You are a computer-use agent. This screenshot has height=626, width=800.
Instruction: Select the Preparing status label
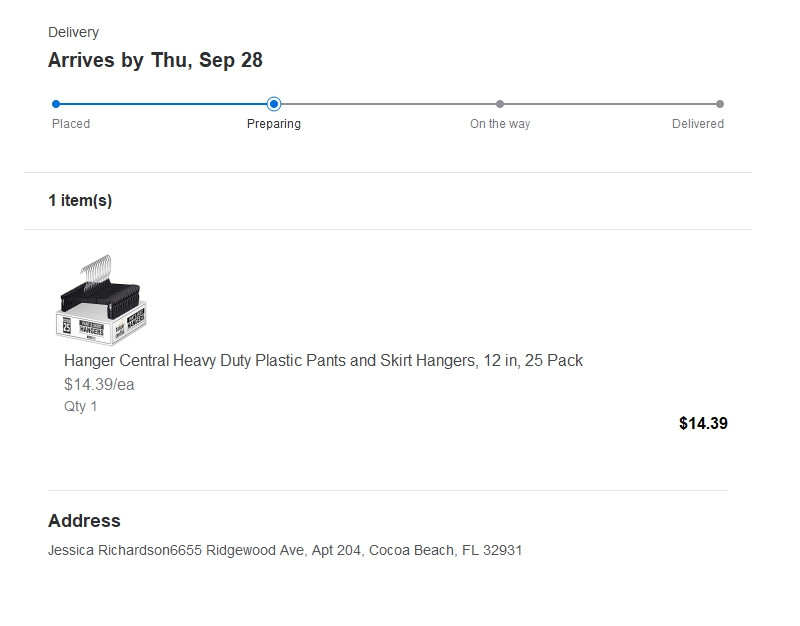[274, 124]
